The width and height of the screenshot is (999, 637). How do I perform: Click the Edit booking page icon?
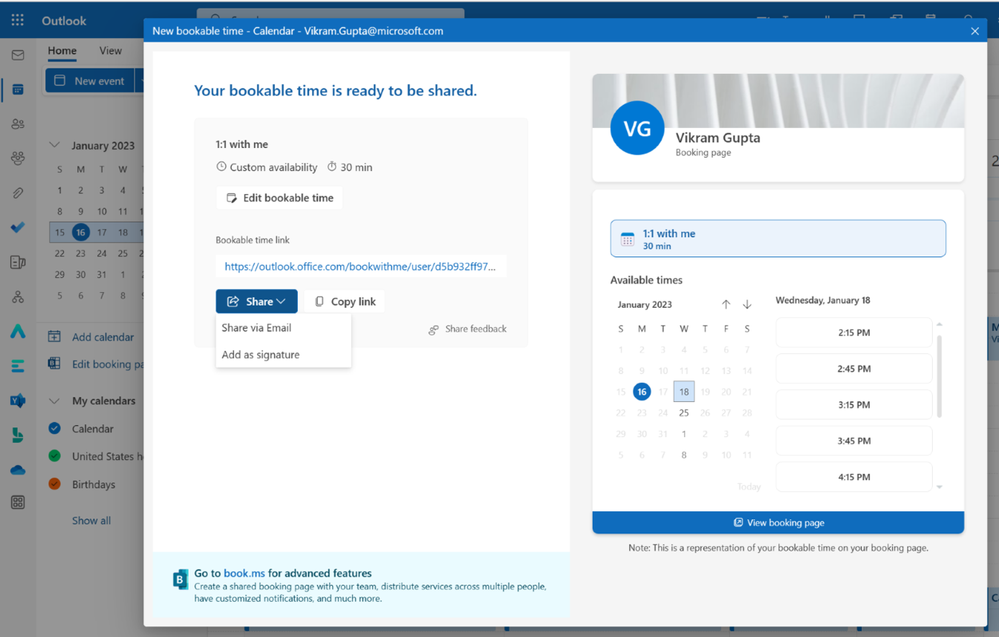coord(55,364)
